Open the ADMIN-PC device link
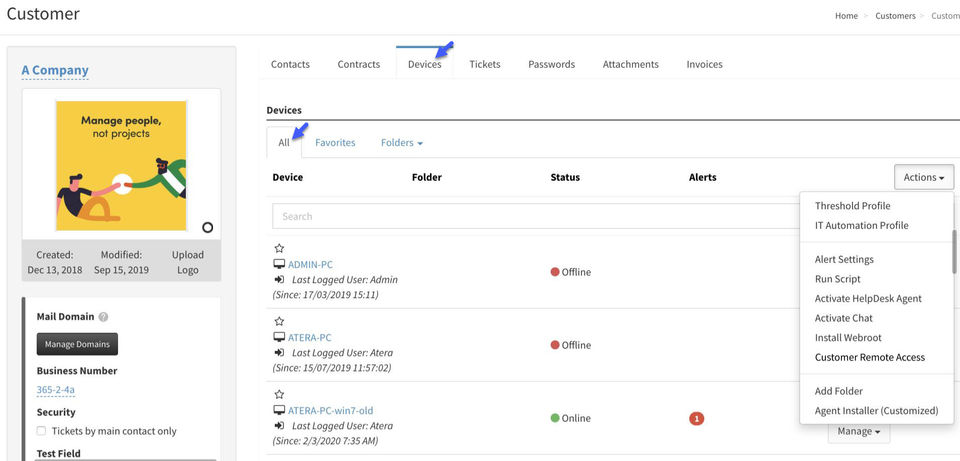The width and height of the screenshot is (960, 461). pos(310,264)
